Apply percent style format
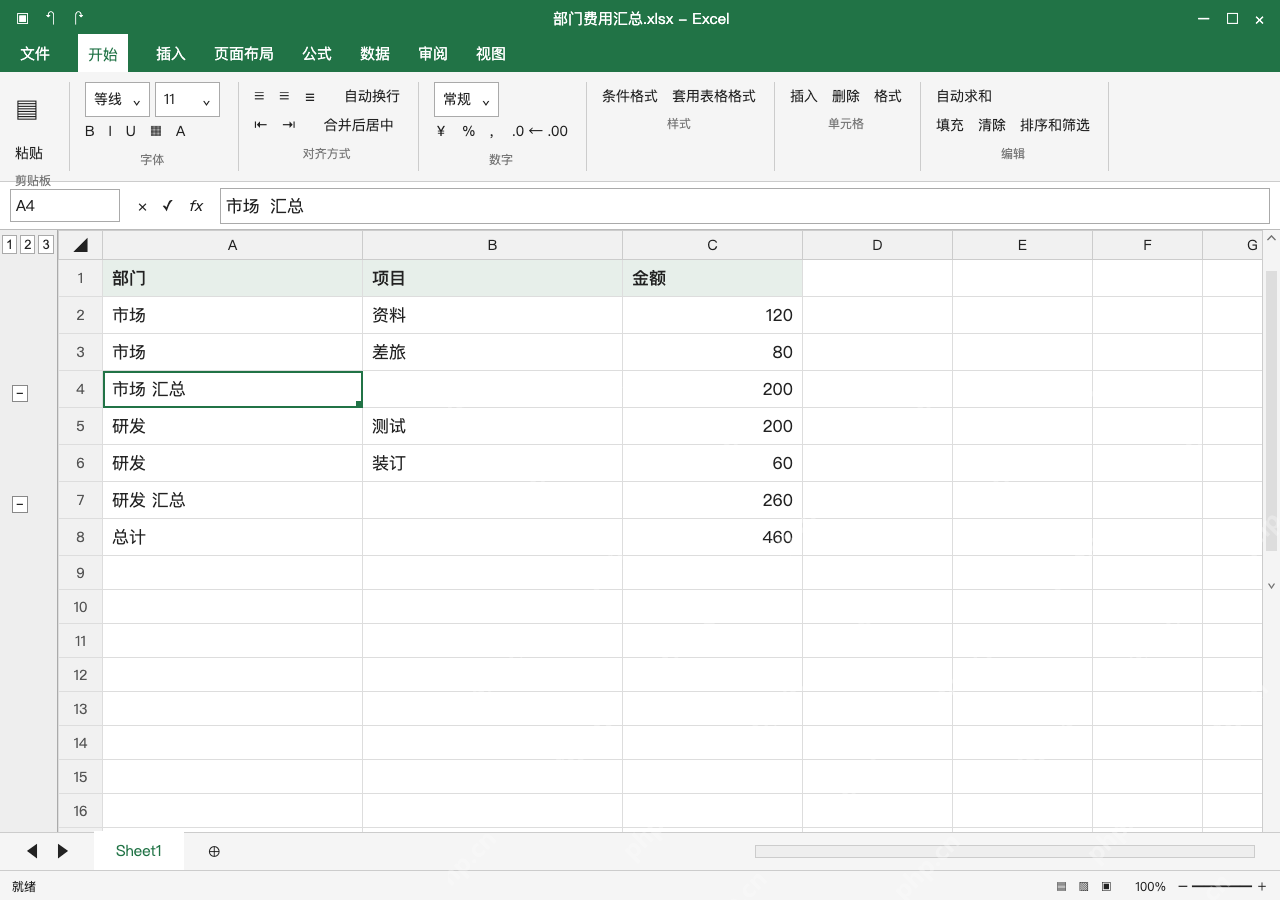The image size is (1280, 900). pos(469,131)
